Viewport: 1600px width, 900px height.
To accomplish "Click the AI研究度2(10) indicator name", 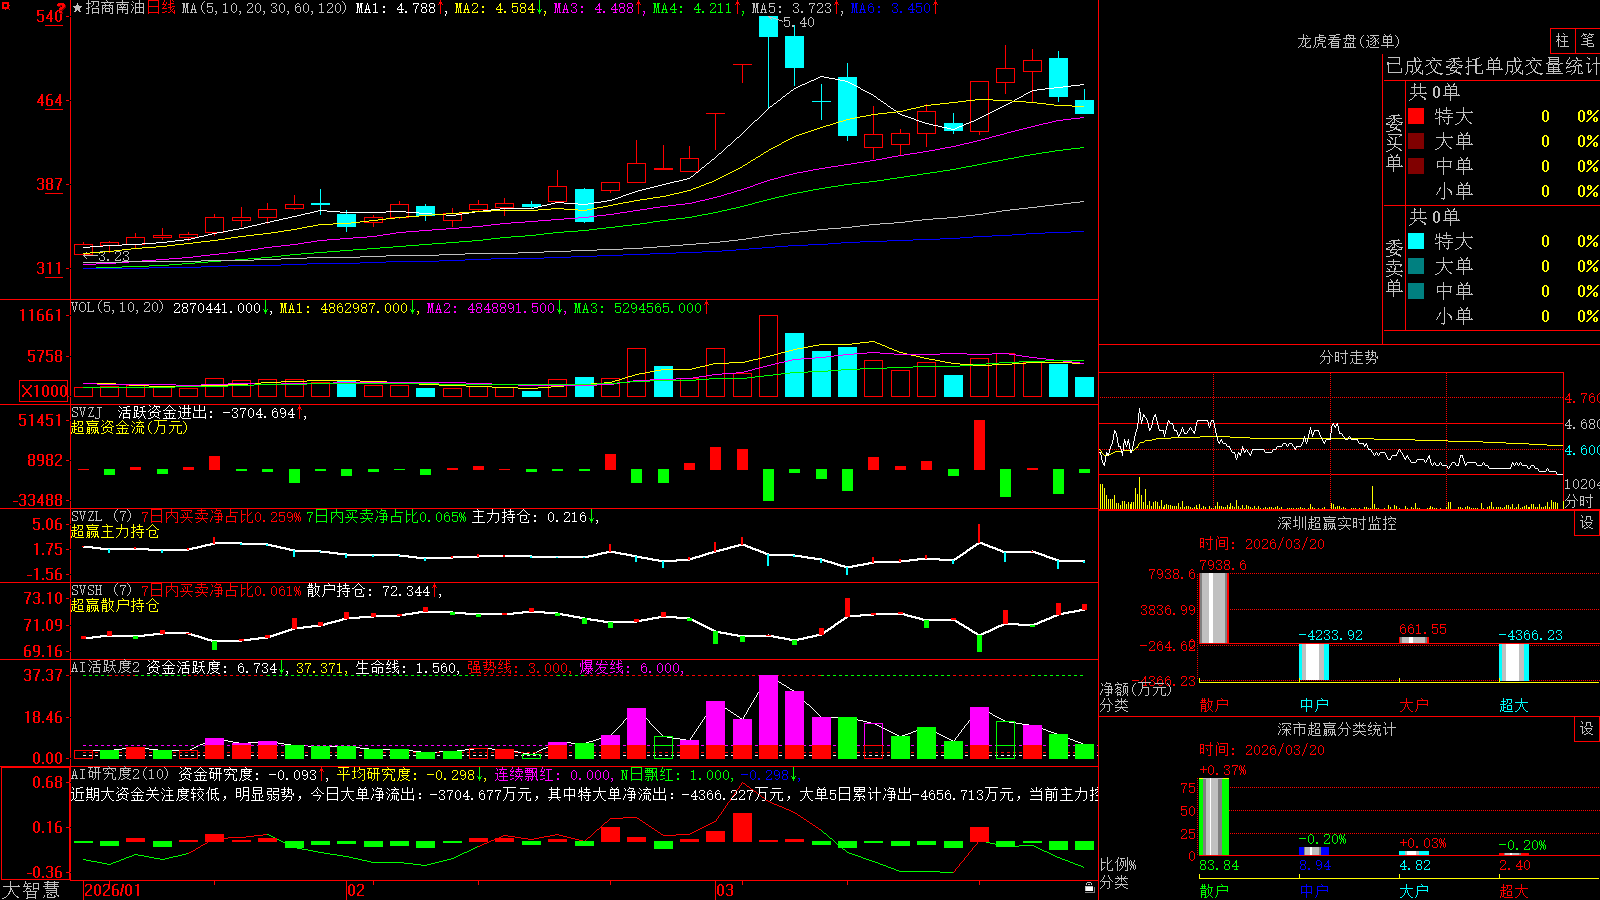I will [120, 774].
